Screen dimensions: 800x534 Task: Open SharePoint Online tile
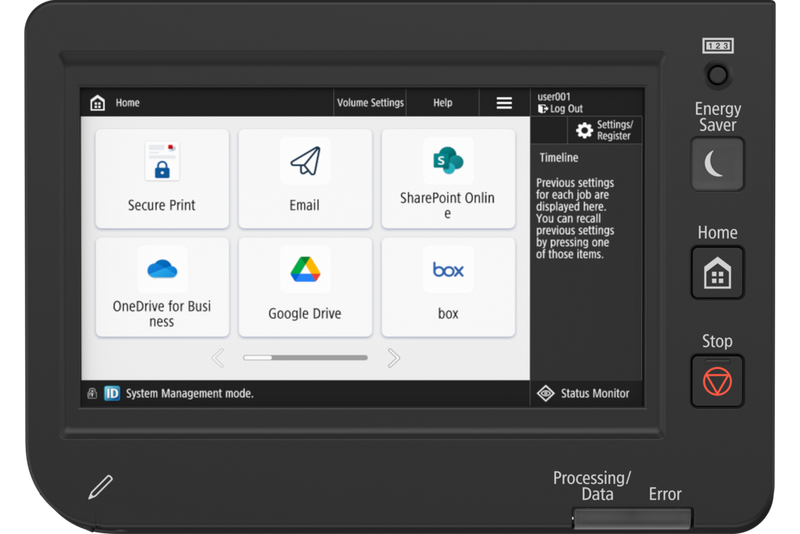pyautogui.click(x=448, y=178)
